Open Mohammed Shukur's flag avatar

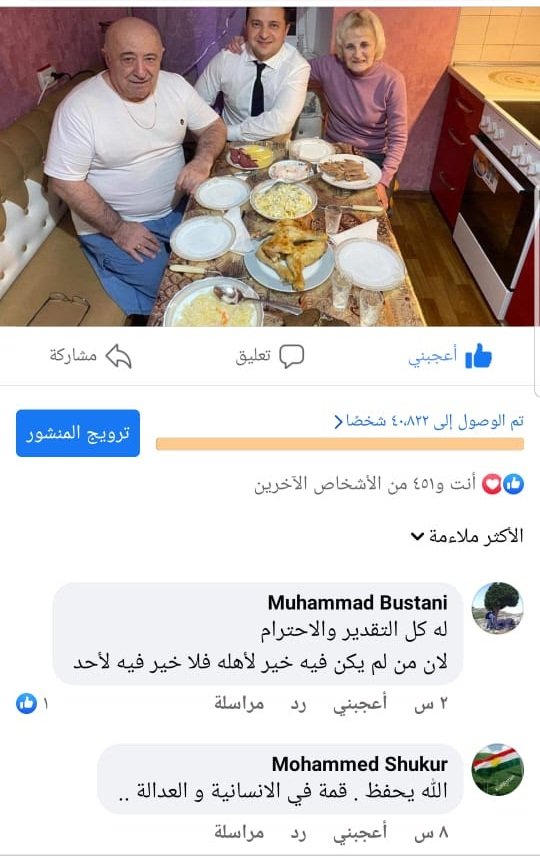(497, 769)
